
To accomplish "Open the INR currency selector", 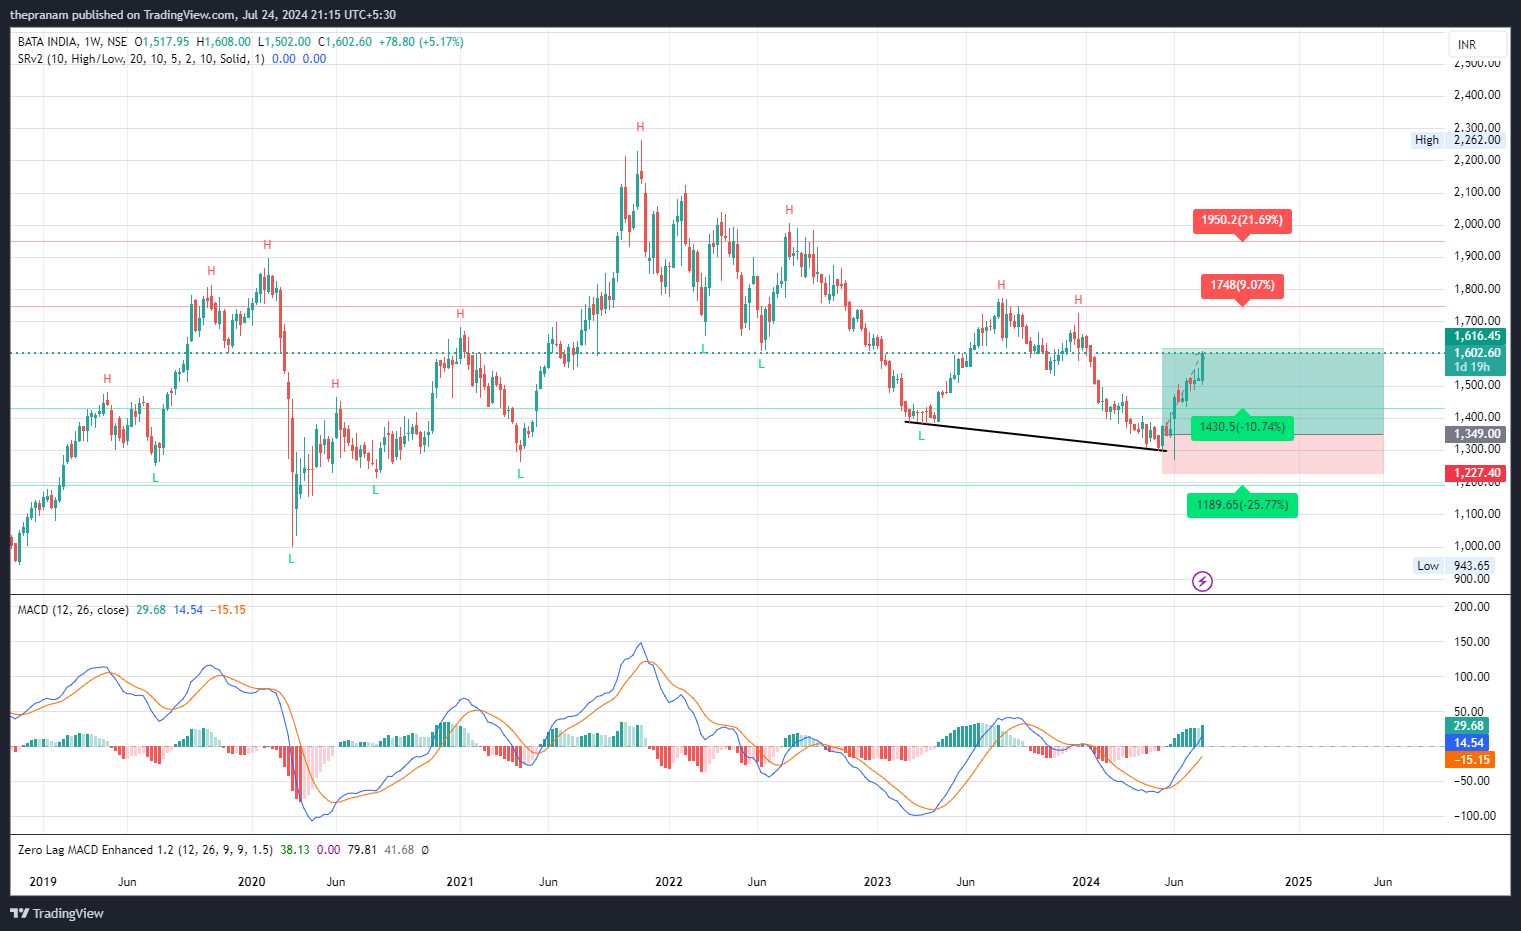I will pos(1477,45).
